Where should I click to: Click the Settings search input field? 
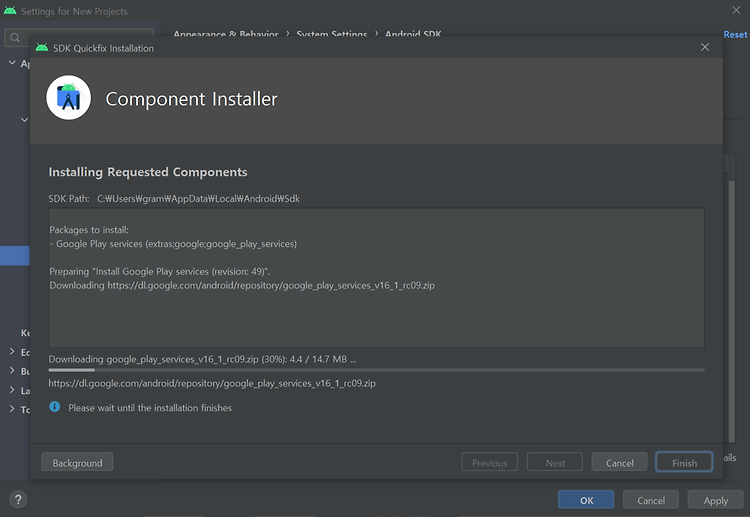point(79,37)
